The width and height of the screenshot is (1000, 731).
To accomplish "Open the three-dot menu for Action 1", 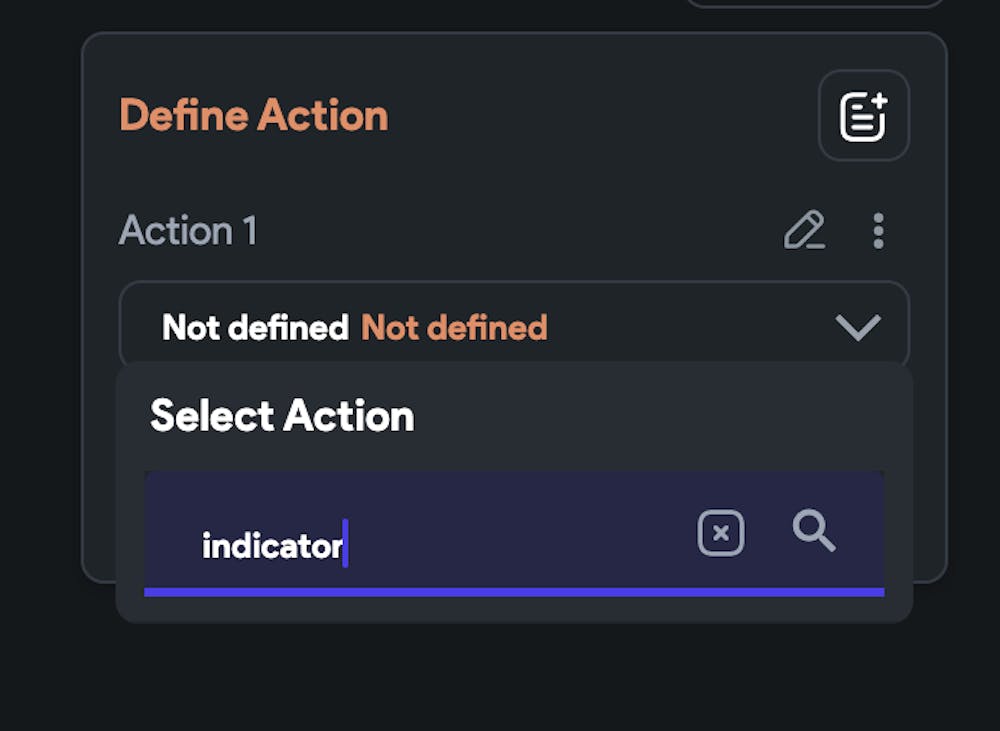I will point(878,231).
